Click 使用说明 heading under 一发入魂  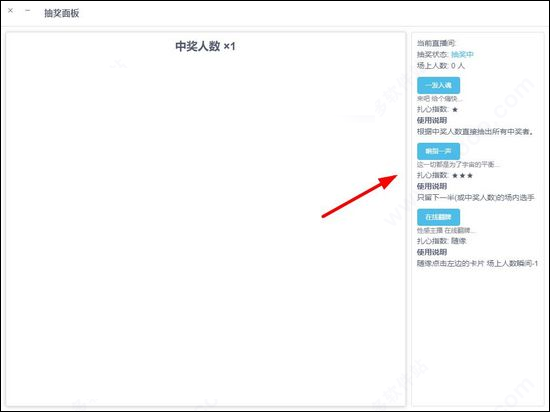pyautogui.click(x=432, y=120)
